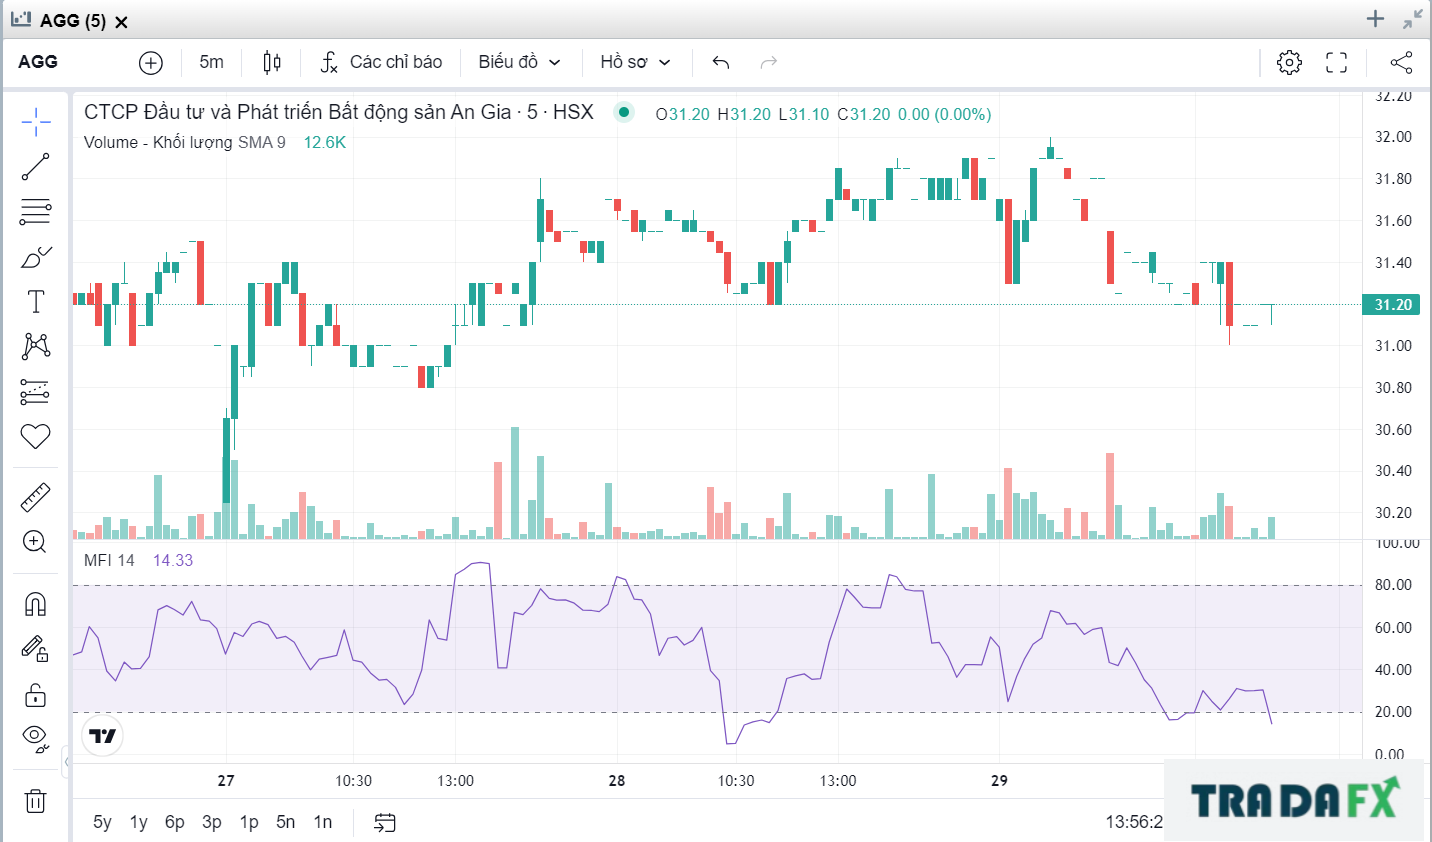The image size is (1432, 842).
Task: Open chart settings gear
Action: point(1290,62)
